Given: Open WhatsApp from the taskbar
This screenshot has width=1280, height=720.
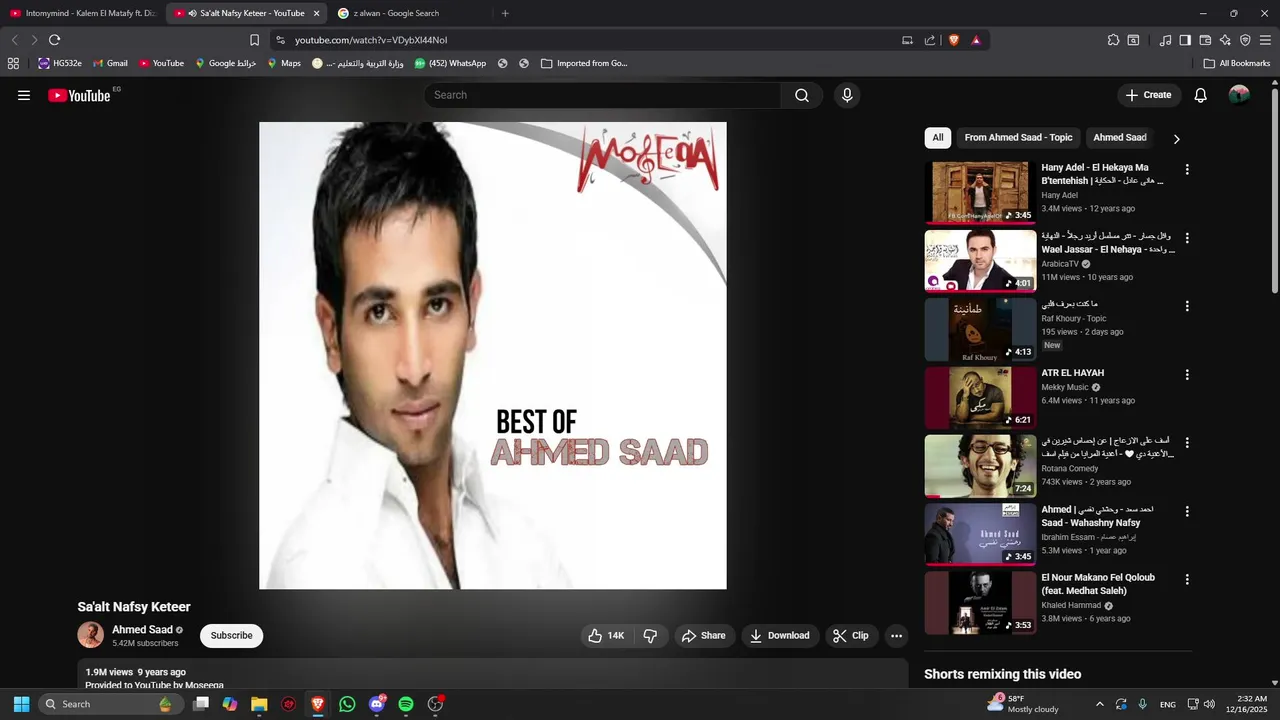Looking at the screenshot, I should 347,704.
